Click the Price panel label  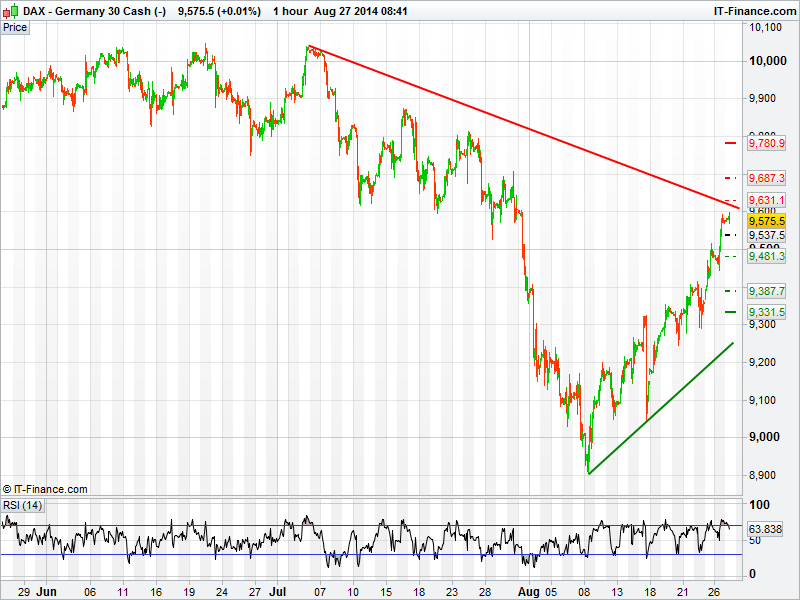tap(15, 28)
